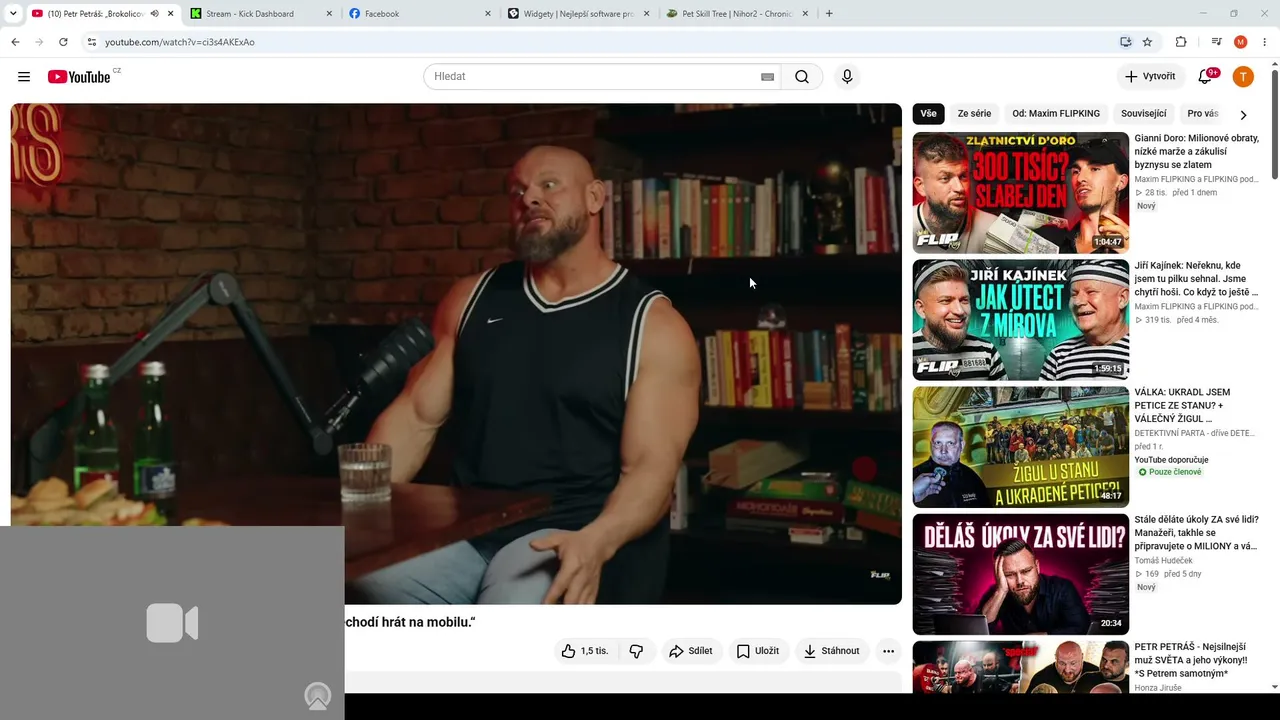This screenshot has height=720, width=1280.
Task: Open new browser tab plus
Action: [829, 14]
